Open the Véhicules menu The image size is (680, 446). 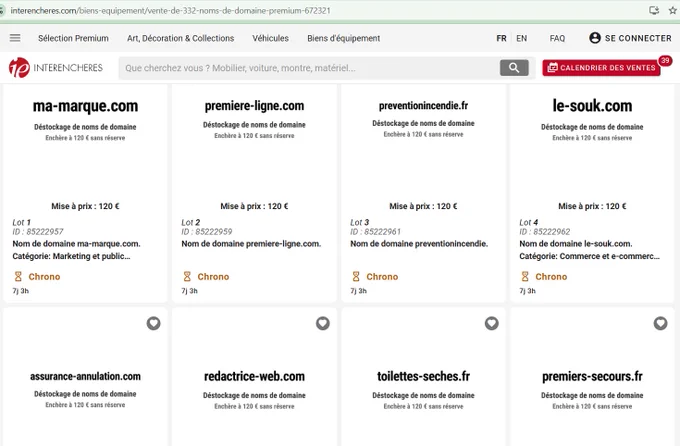click(271, 38)
